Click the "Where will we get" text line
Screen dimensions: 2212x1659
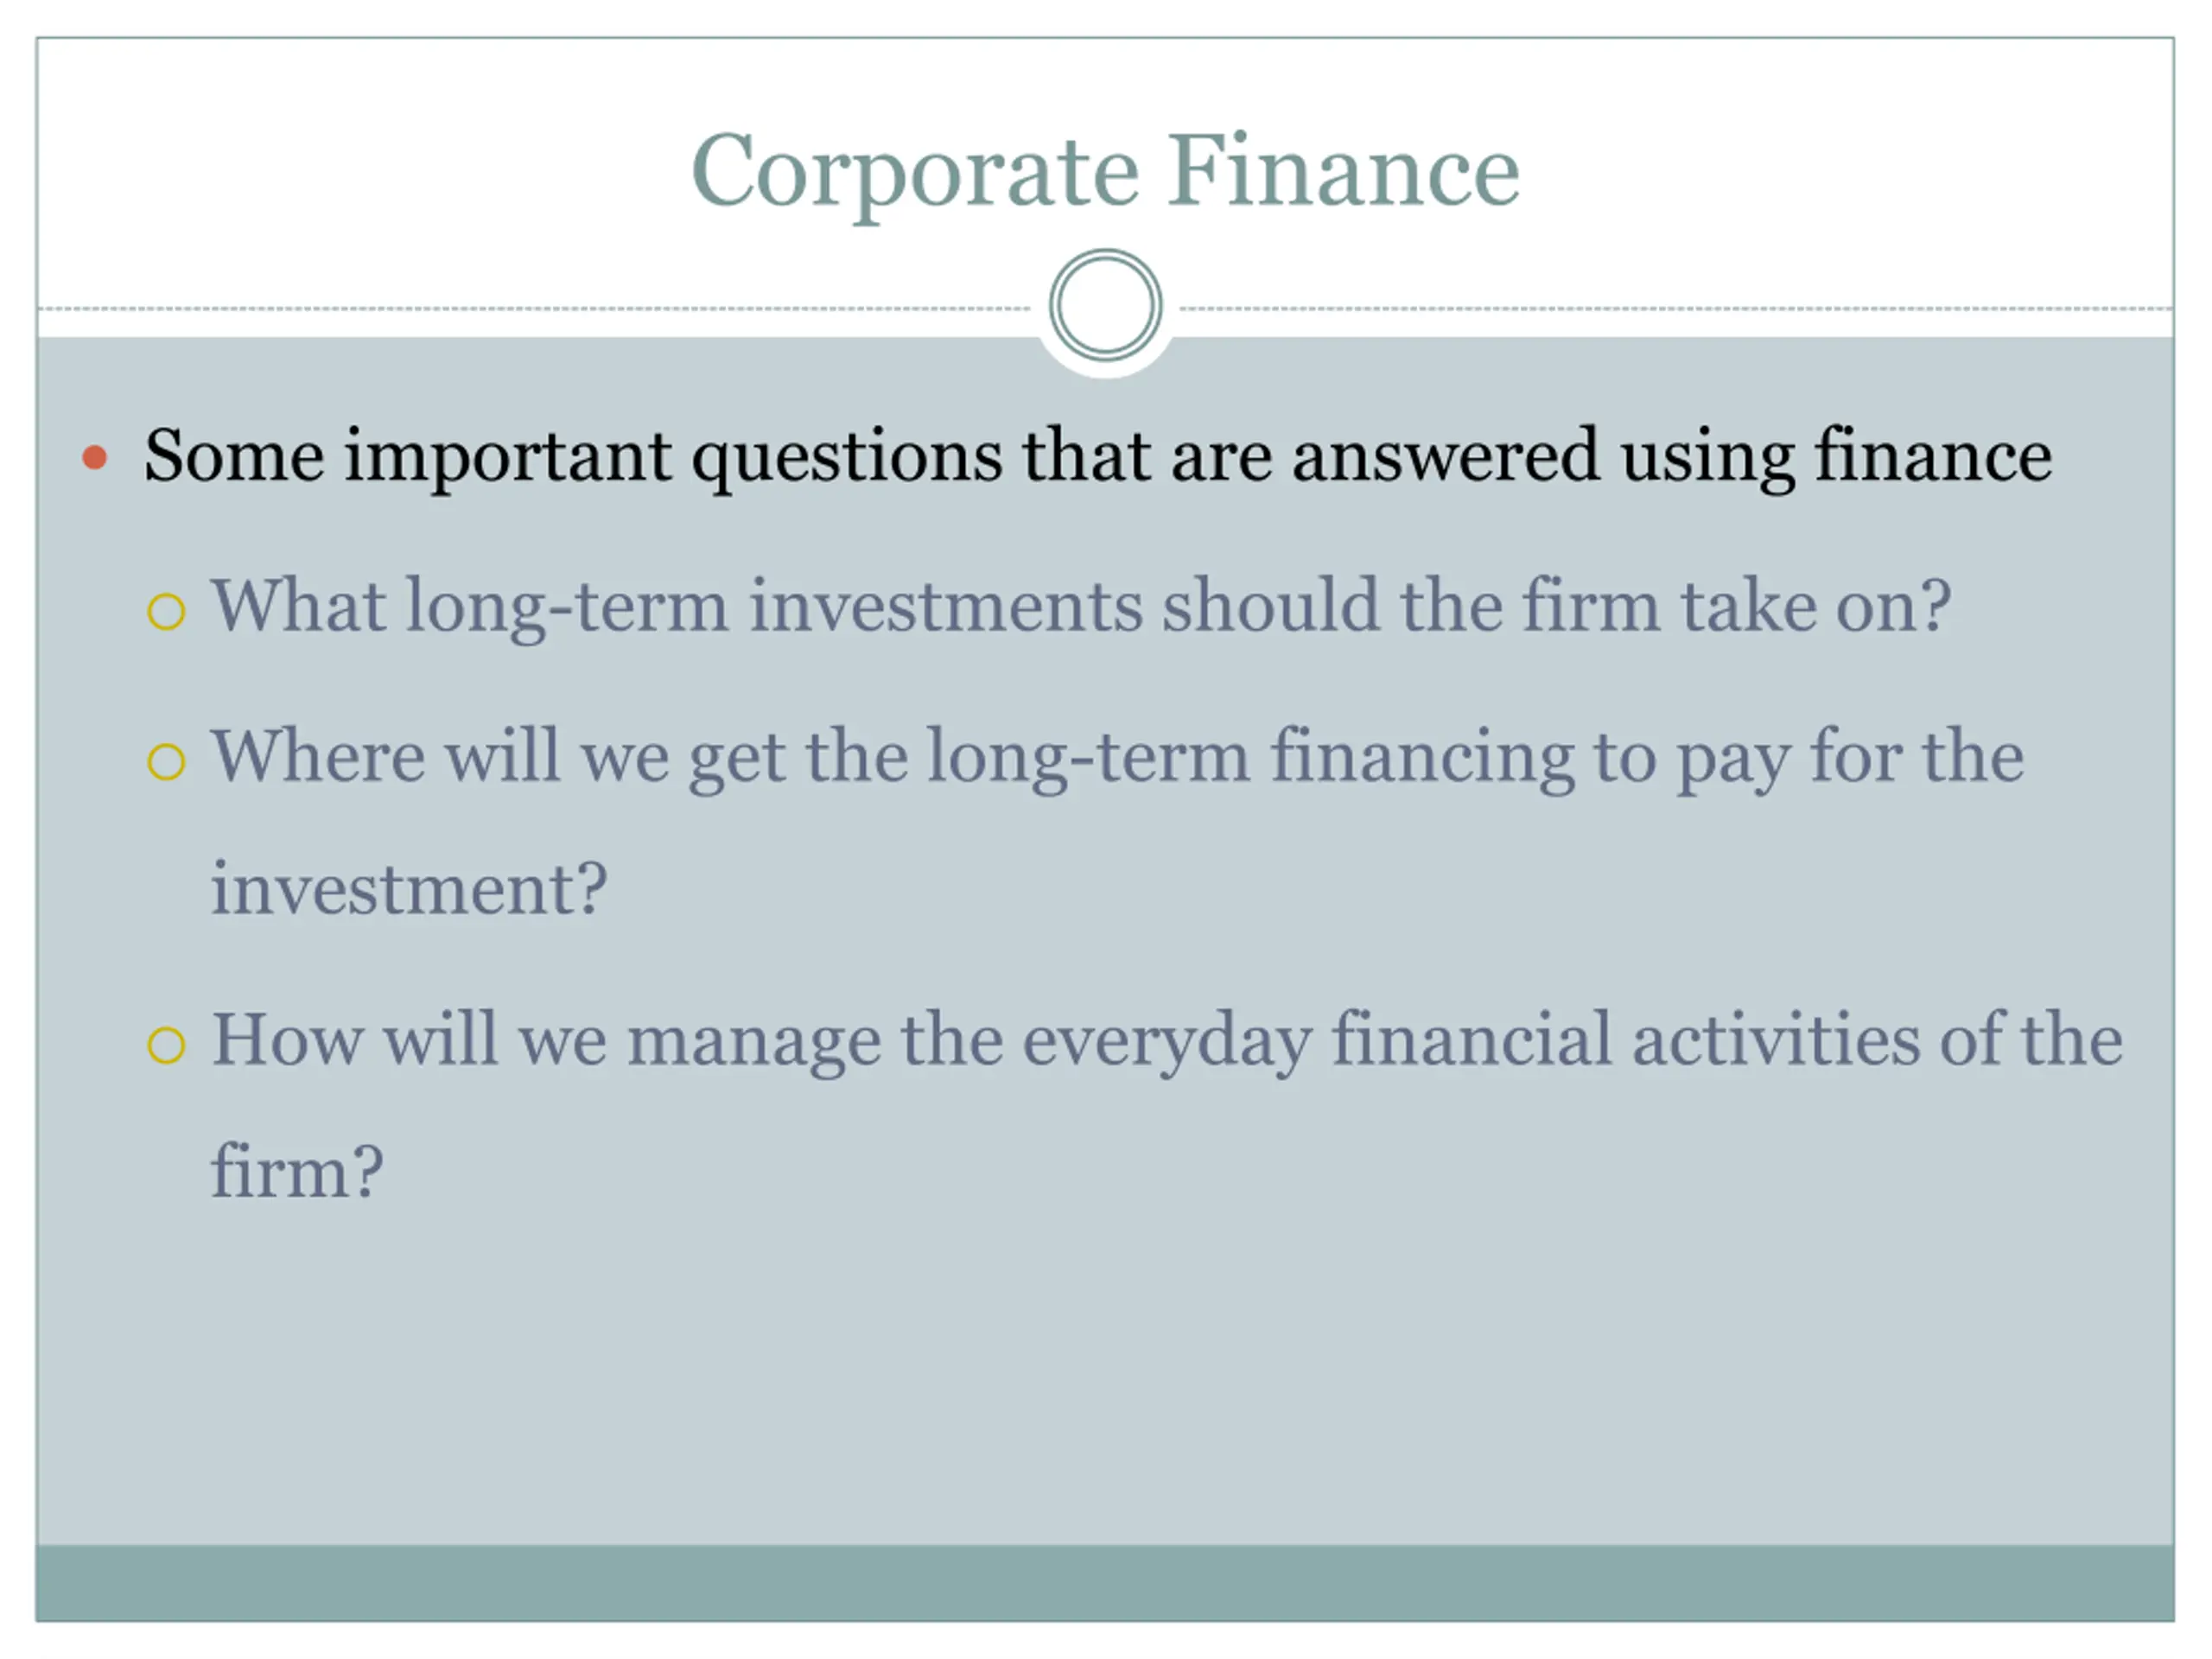pyautogui.click(x=1116, y=757)
